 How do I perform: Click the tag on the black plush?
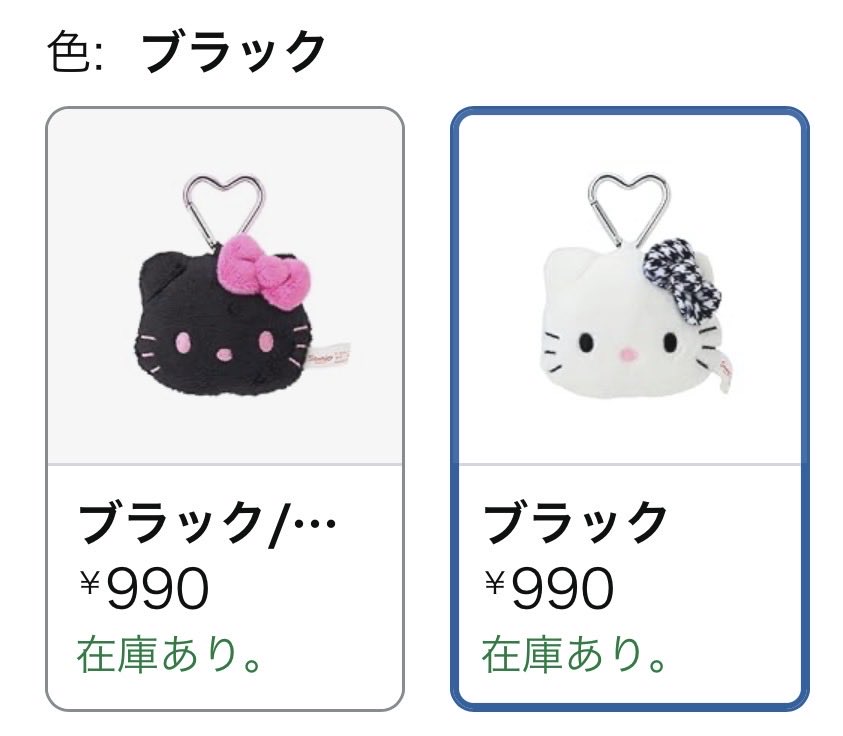(329, 355)
